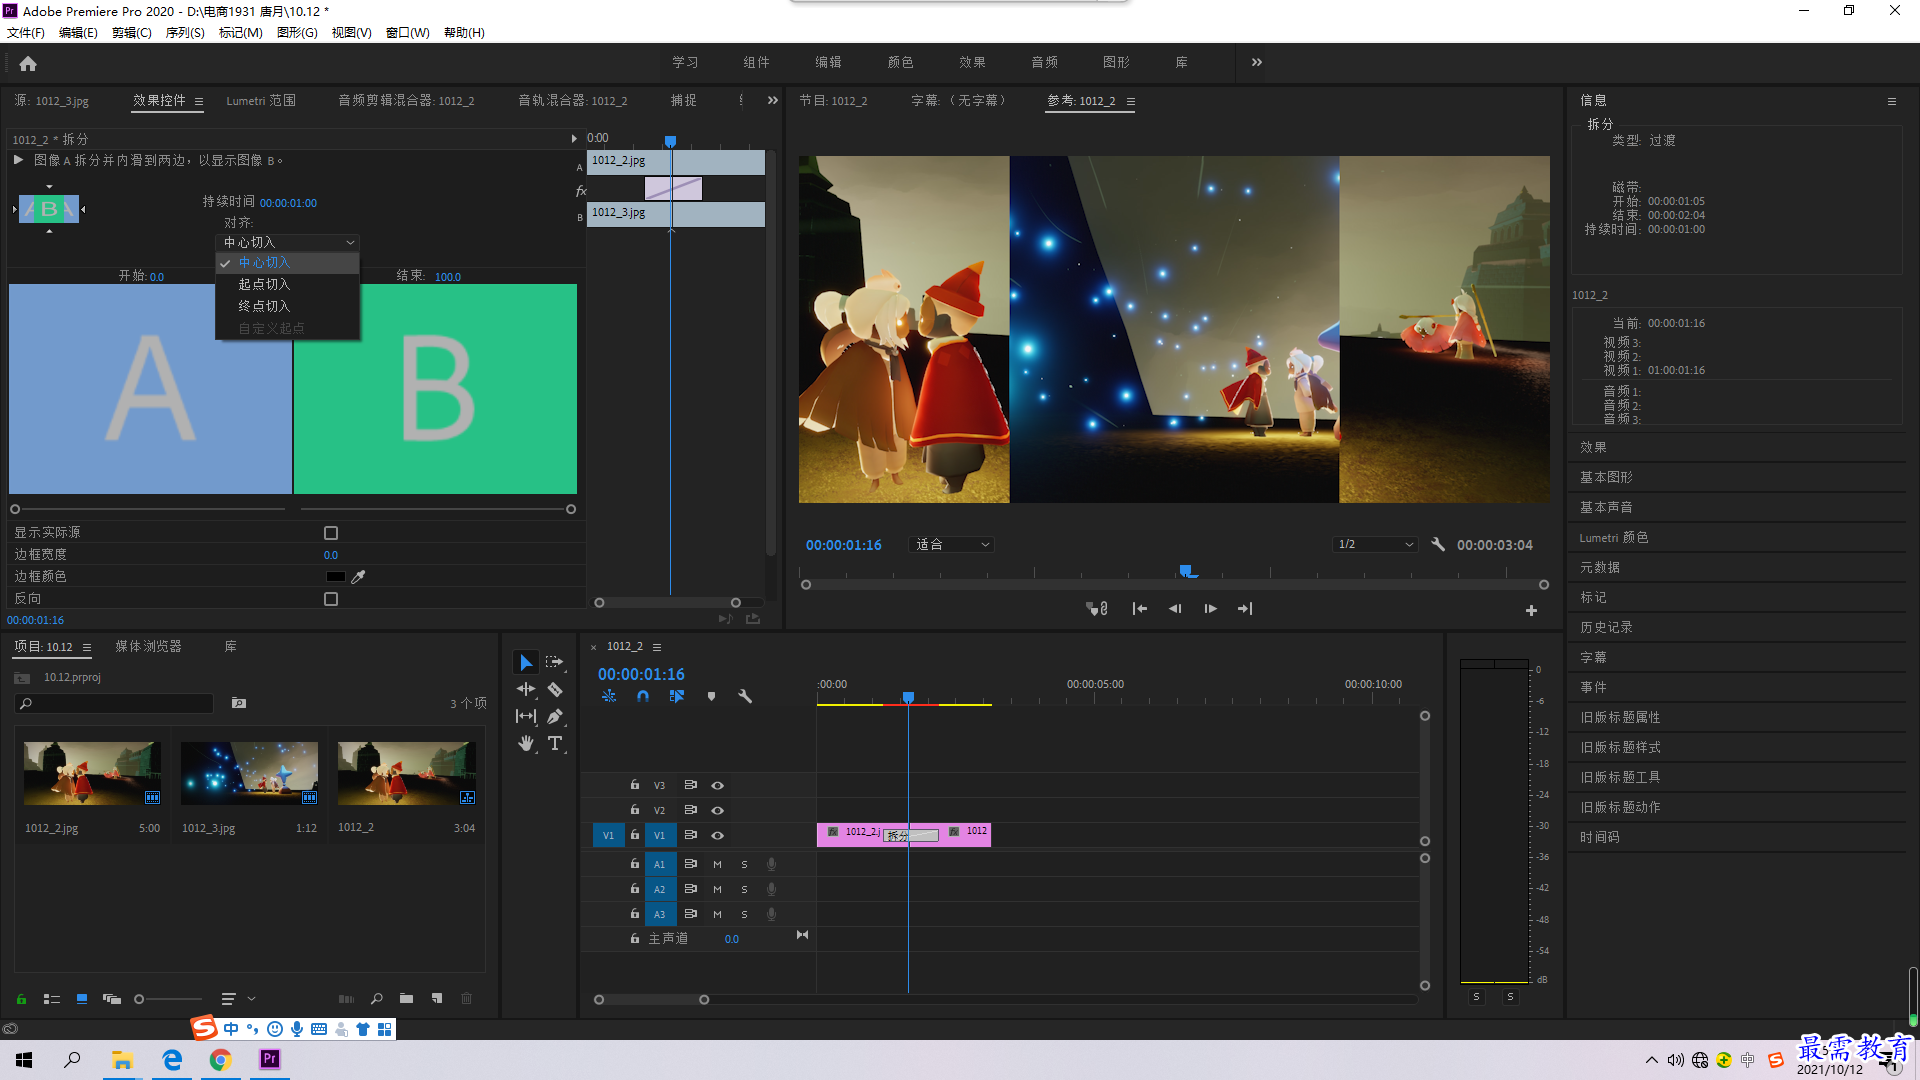The image size is (1920, 1080).
Task: Click New Item icon in Project panel
Action: [437, 999]
